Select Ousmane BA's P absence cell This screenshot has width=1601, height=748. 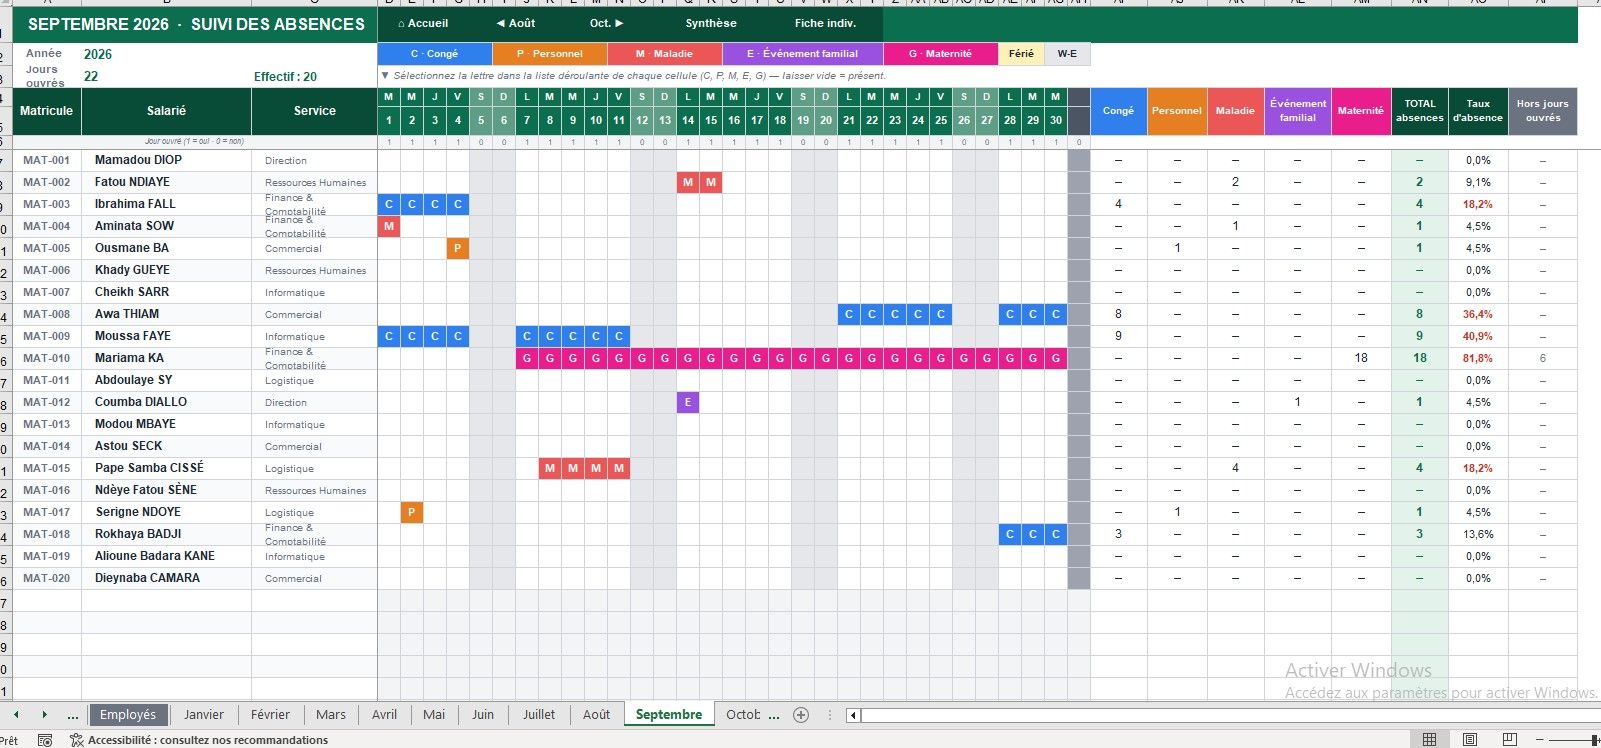(458, 248)
